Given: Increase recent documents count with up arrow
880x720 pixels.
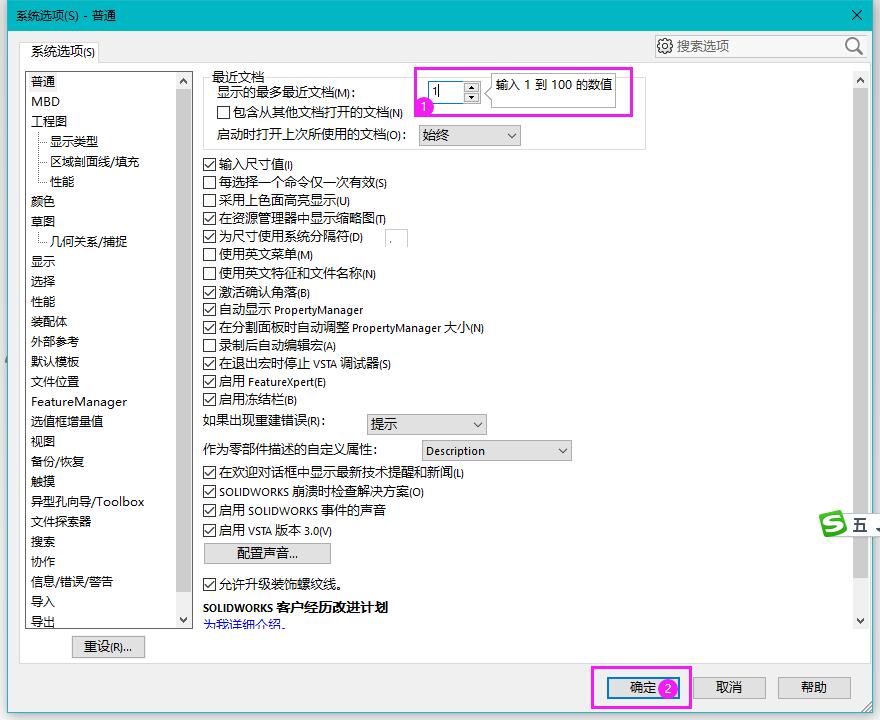Looking at the screenshot, I should (472, 88).
